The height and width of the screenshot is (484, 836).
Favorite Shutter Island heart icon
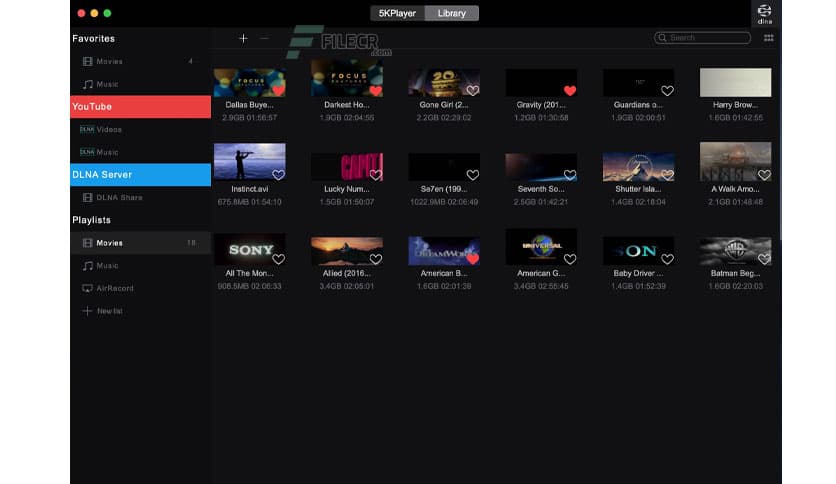click(x=667, y=175)
